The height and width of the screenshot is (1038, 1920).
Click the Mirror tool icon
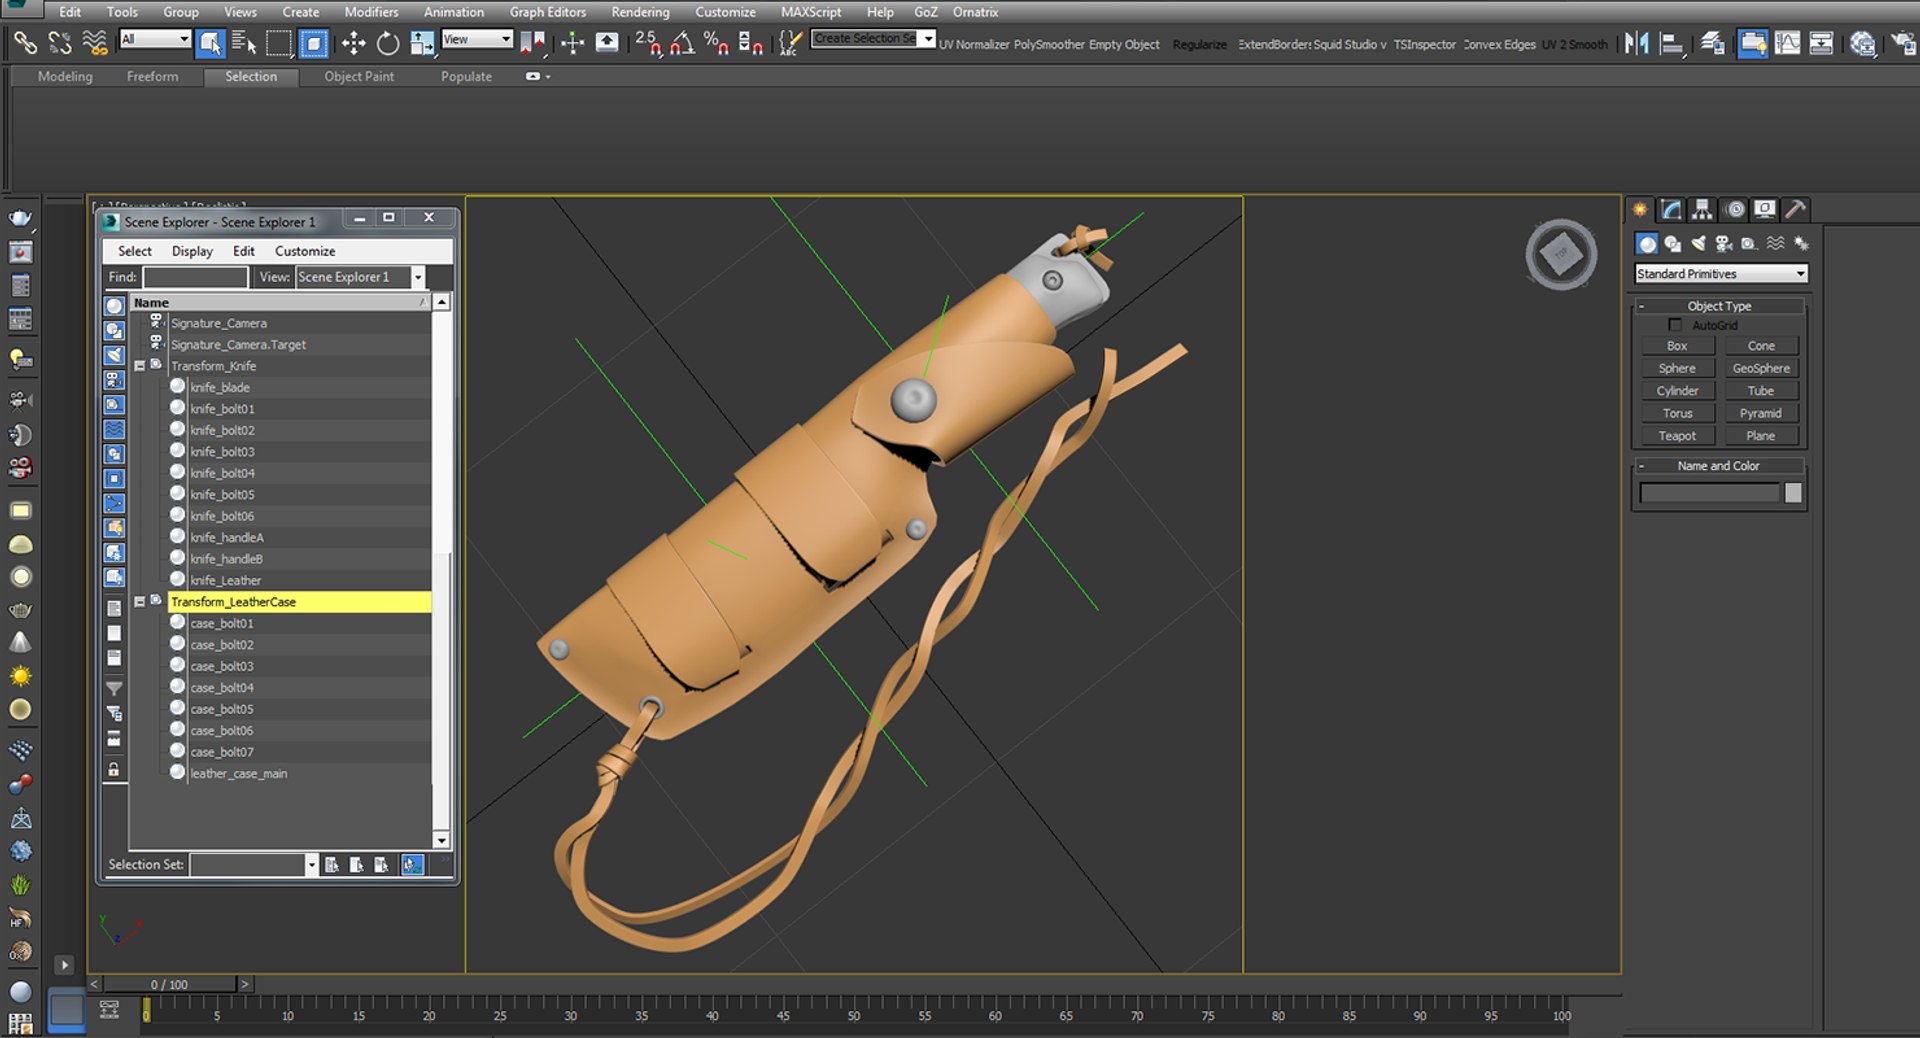click(x=1637, y=43)
